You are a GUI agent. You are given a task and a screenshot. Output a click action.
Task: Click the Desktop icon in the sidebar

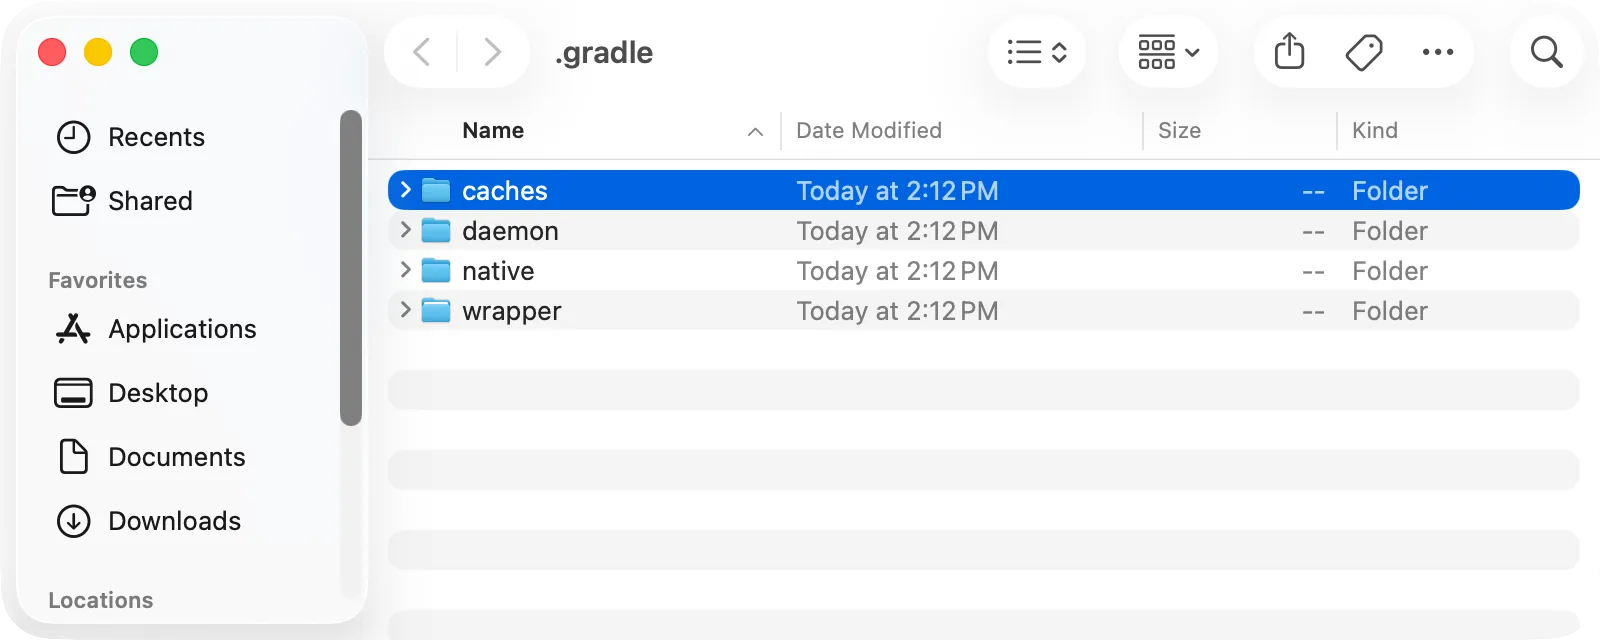coord(73,393)
